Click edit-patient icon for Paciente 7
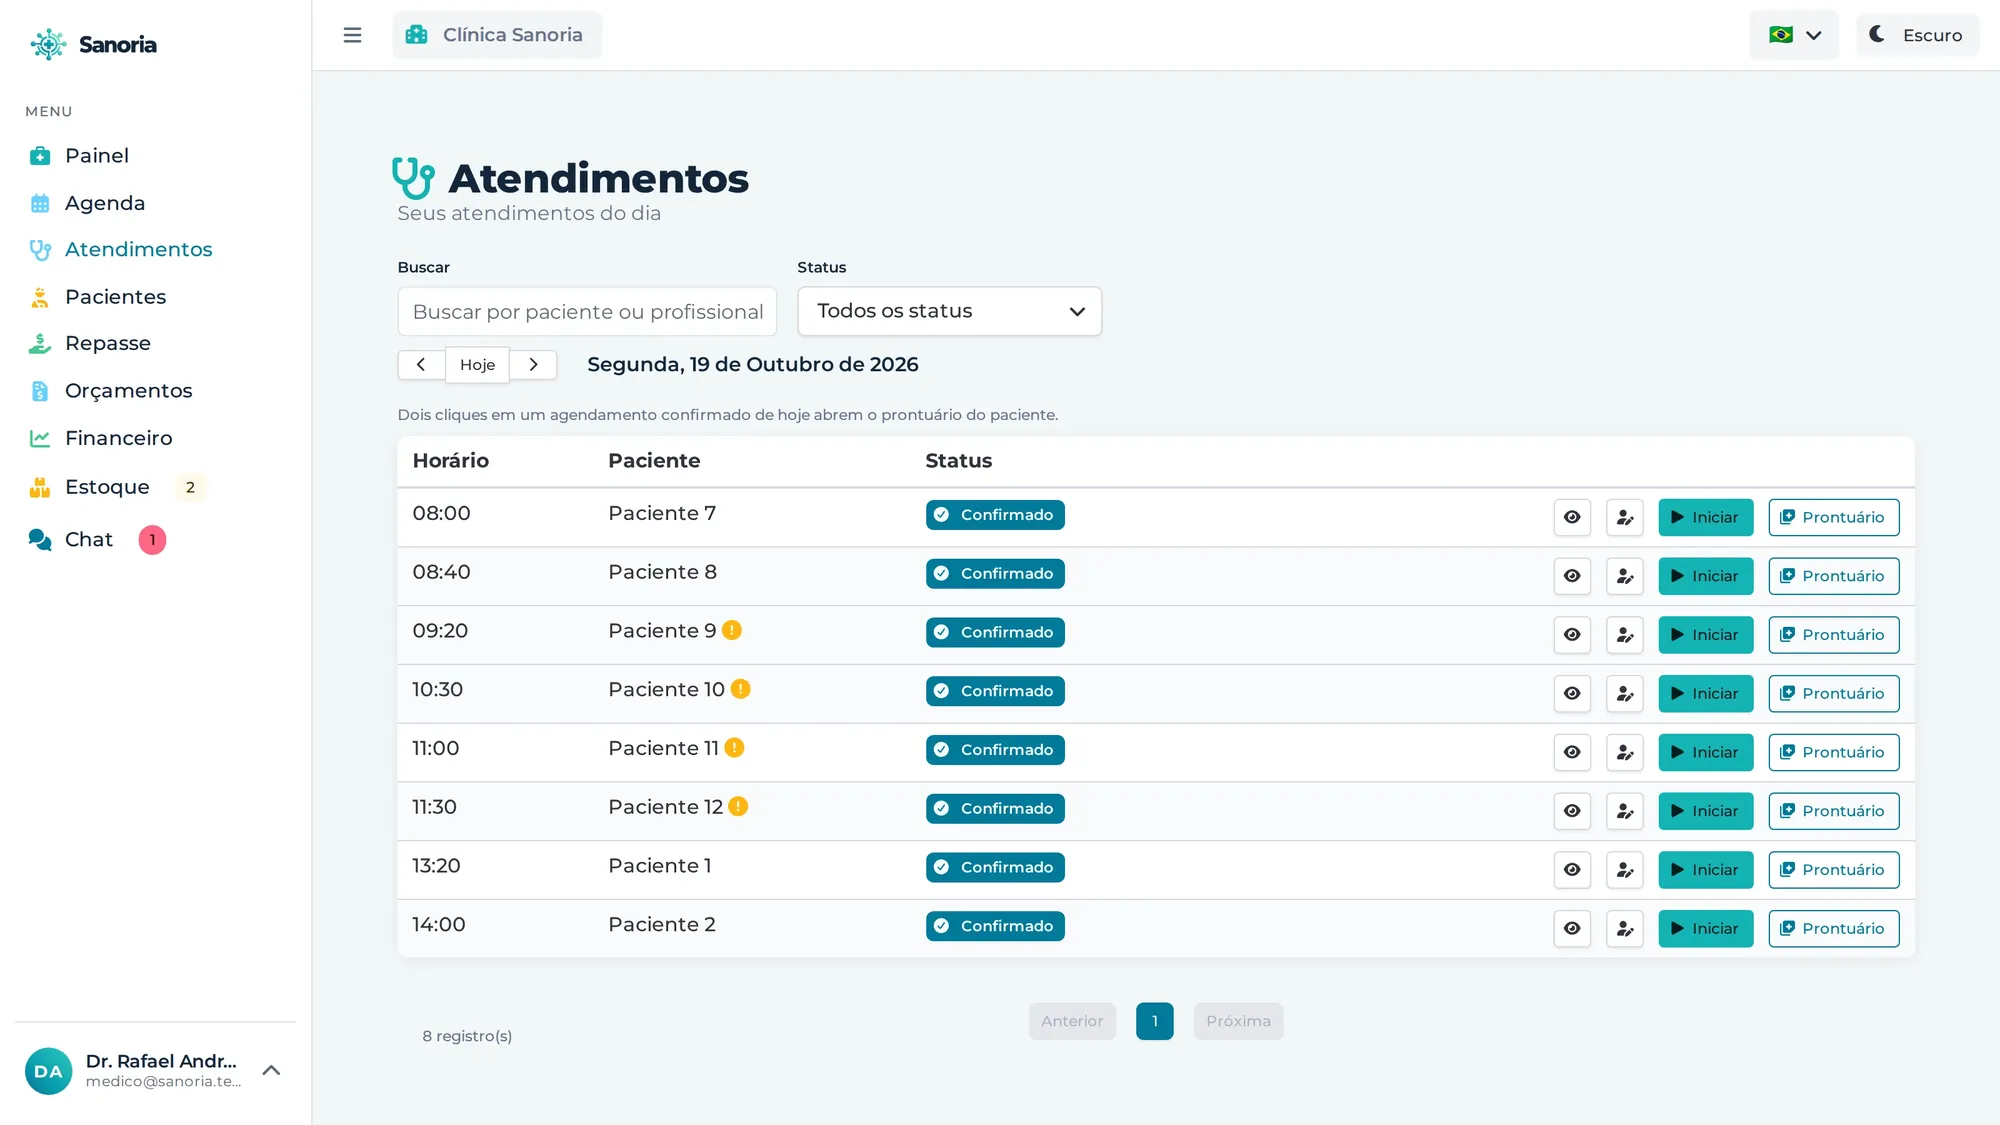Viewport: 2000px width, 1125px height. coord(1625,517)
